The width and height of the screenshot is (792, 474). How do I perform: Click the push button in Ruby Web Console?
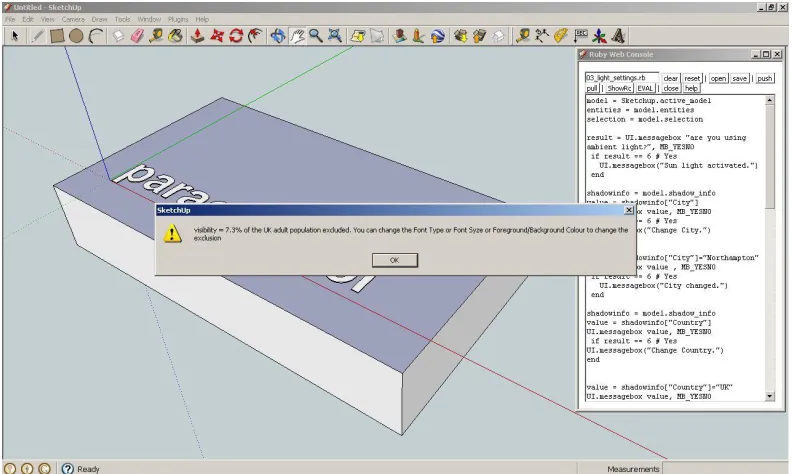(765, 78)
